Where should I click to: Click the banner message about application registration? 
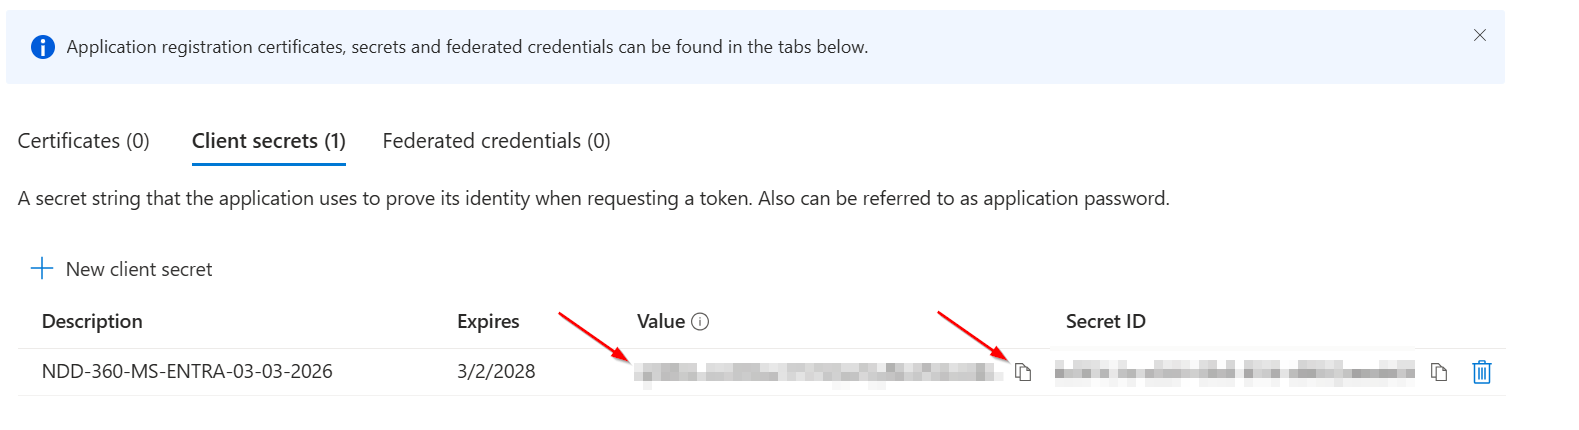[467, 47]
